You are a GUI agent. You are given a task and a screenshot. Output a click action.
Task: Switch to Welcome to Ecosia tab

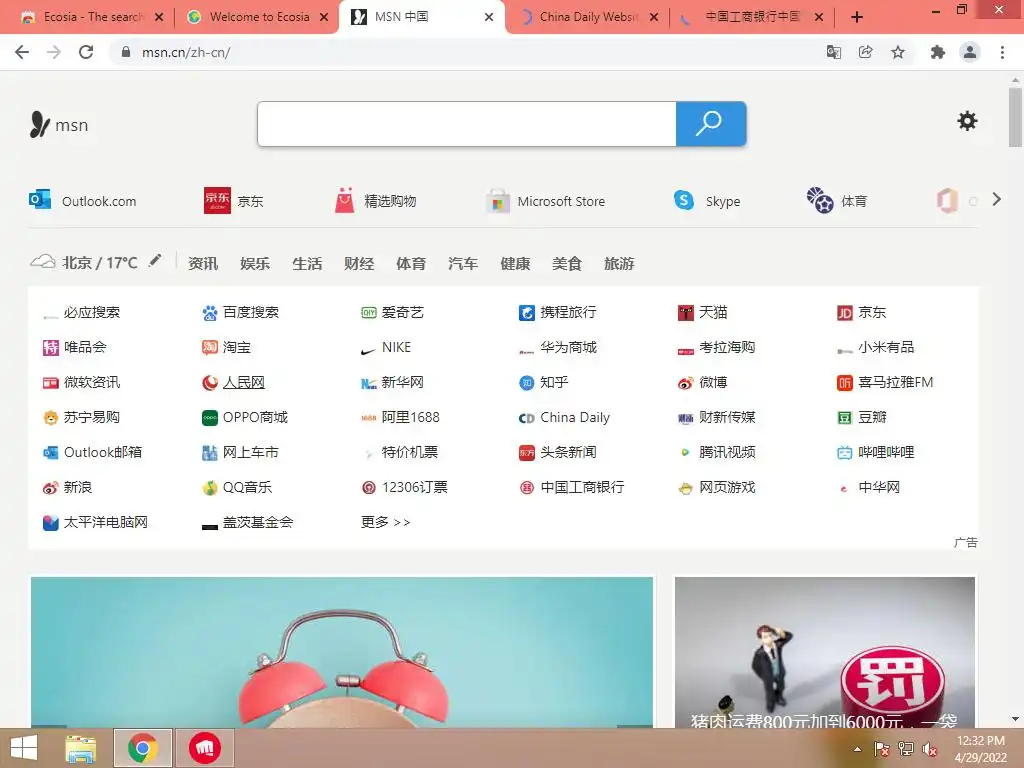[259, 17]
